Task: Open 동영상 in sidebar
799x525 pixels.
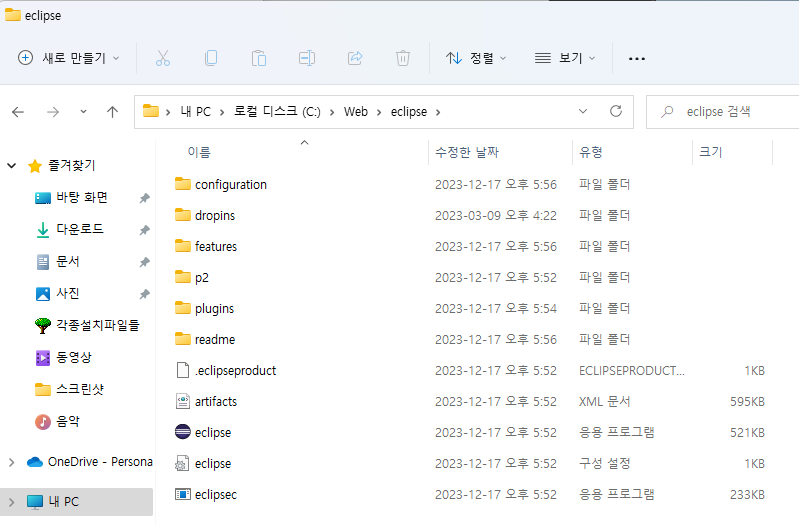Action: coord(73,357)
